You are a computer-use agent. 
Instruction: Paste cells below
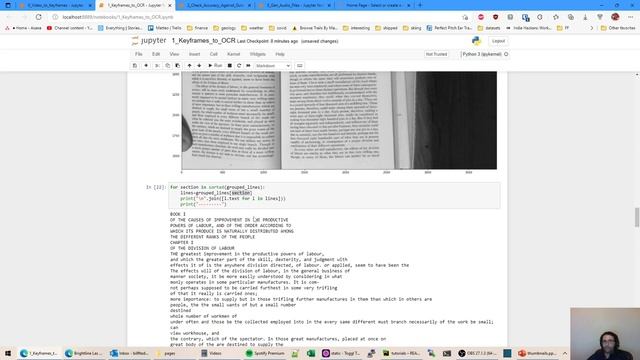coord(178,66)
